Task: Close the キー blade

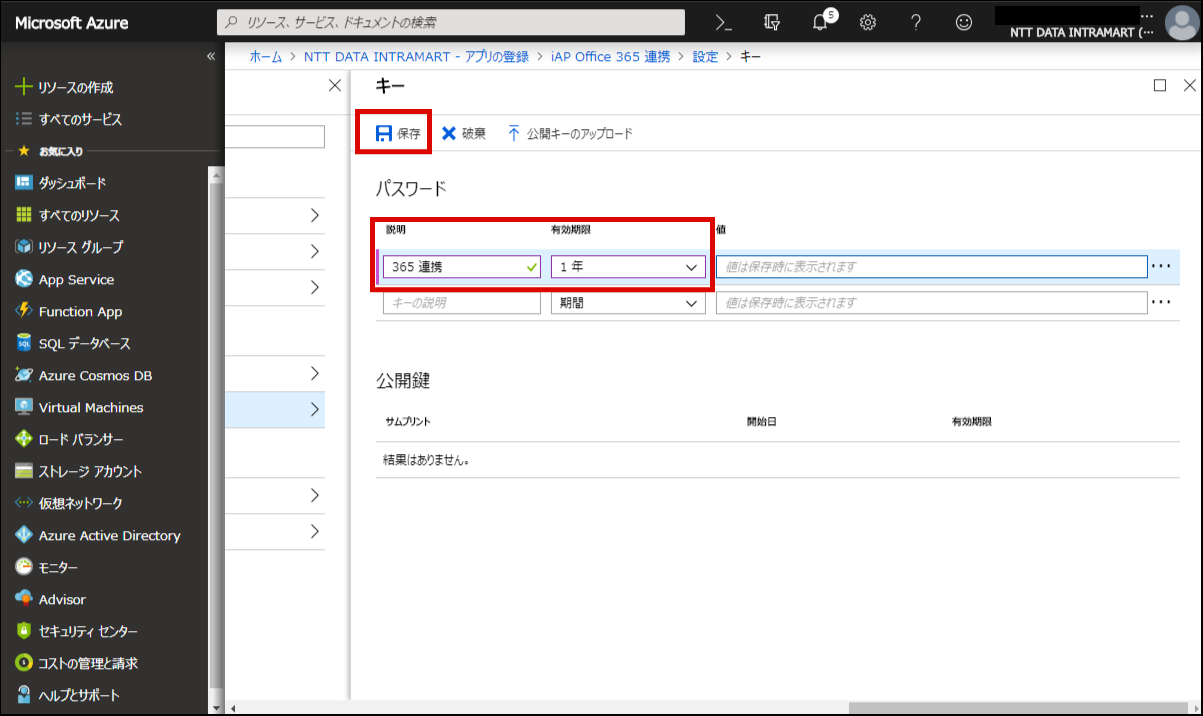Action: coord(1190,86)
